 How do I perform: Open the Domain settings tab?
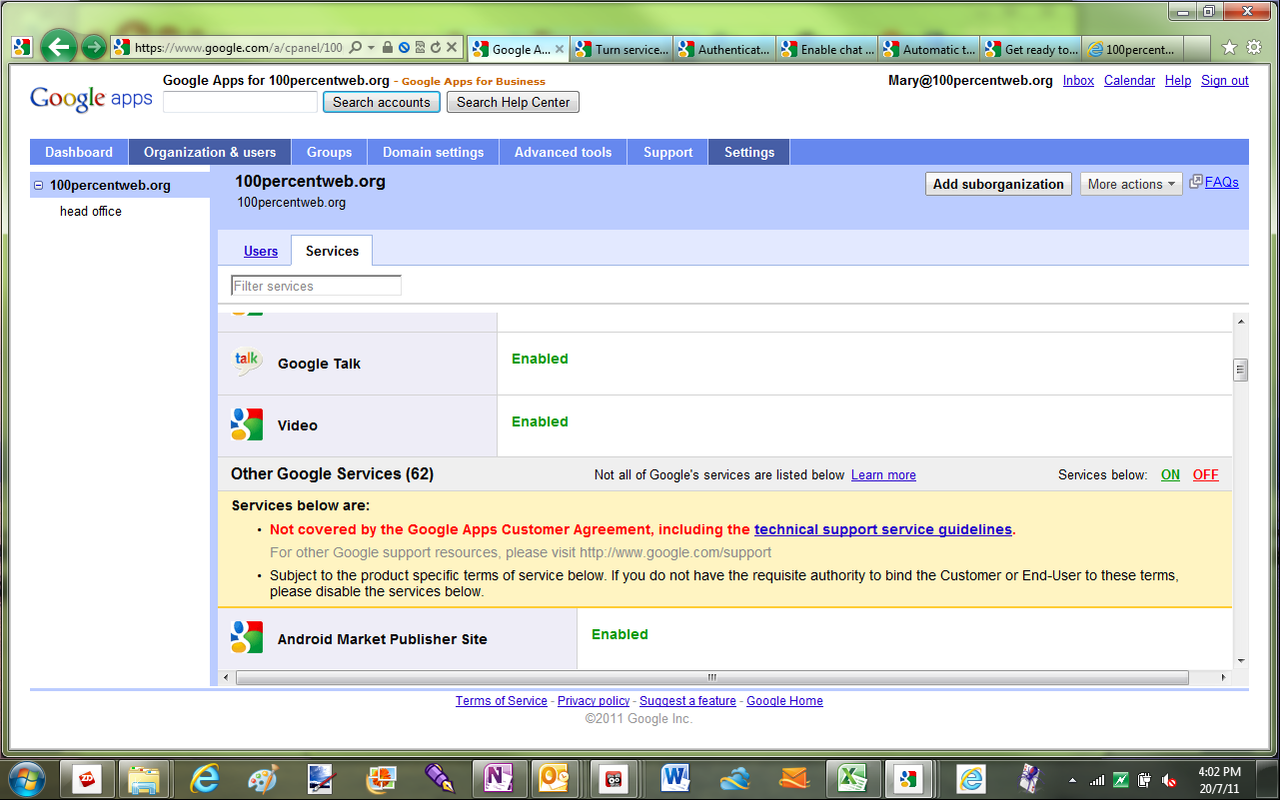tap(433, 152)
